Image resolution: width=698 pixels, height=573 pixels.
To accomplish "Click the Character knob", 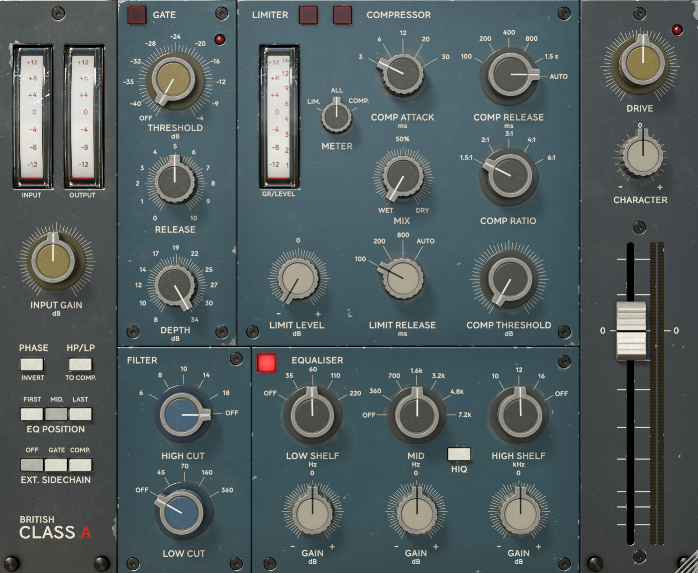I will [x=642, y=155].
